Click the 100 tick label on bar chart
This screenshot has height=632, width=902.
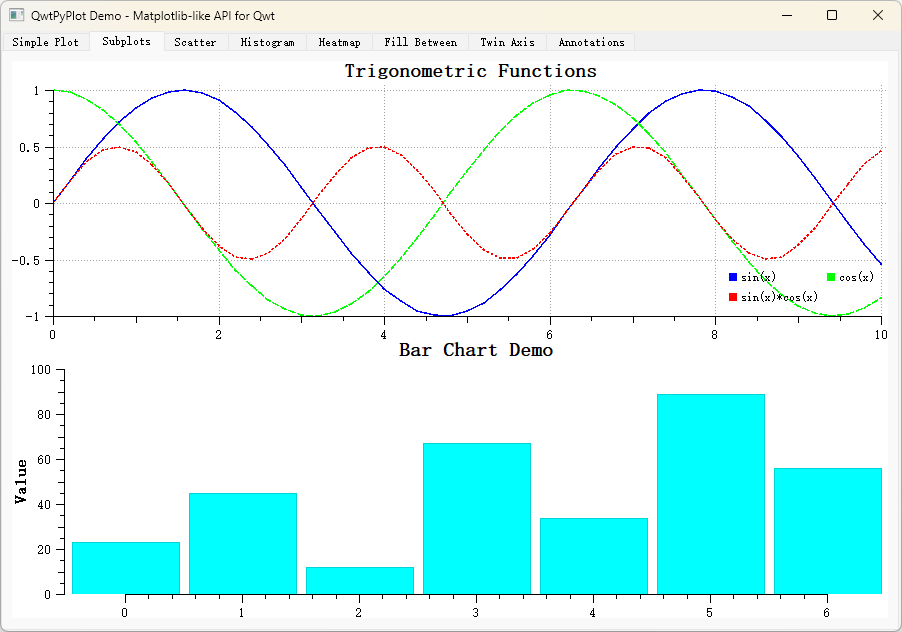coord(40,370)
